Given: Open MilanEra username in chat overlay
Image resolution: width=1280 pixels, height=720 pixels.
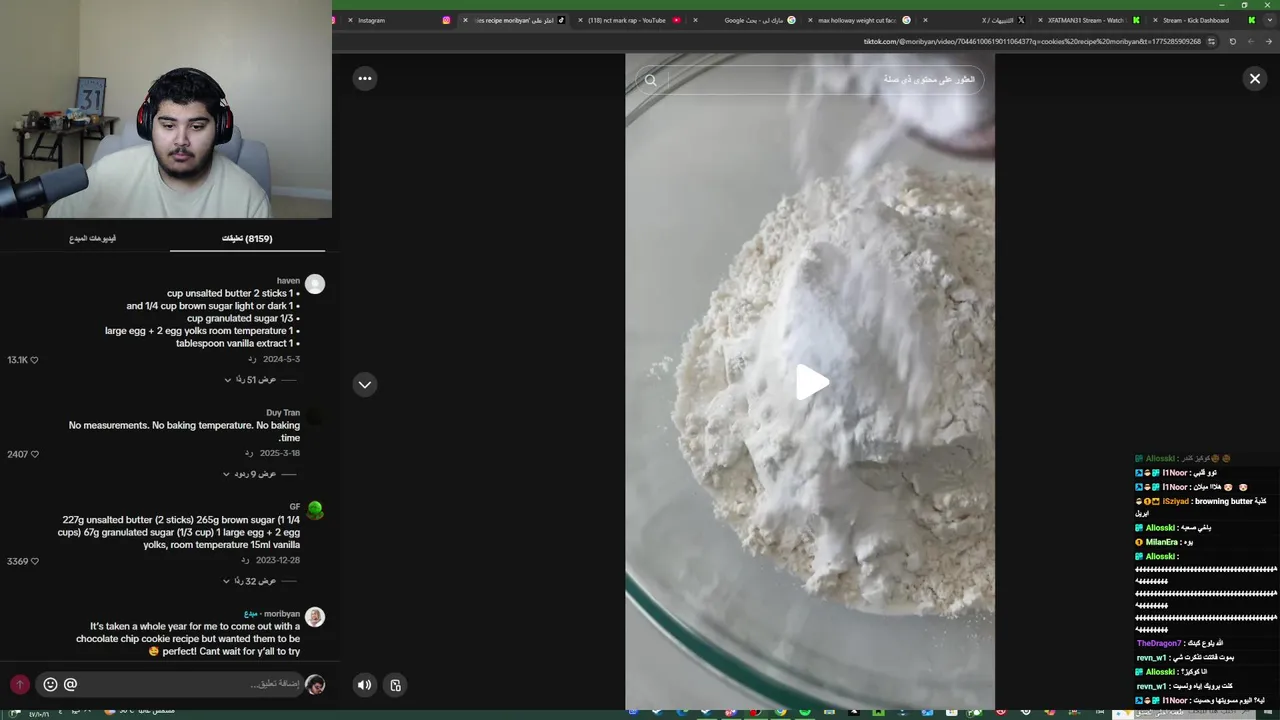Looking at the screenshot, I should (1162, 542).
